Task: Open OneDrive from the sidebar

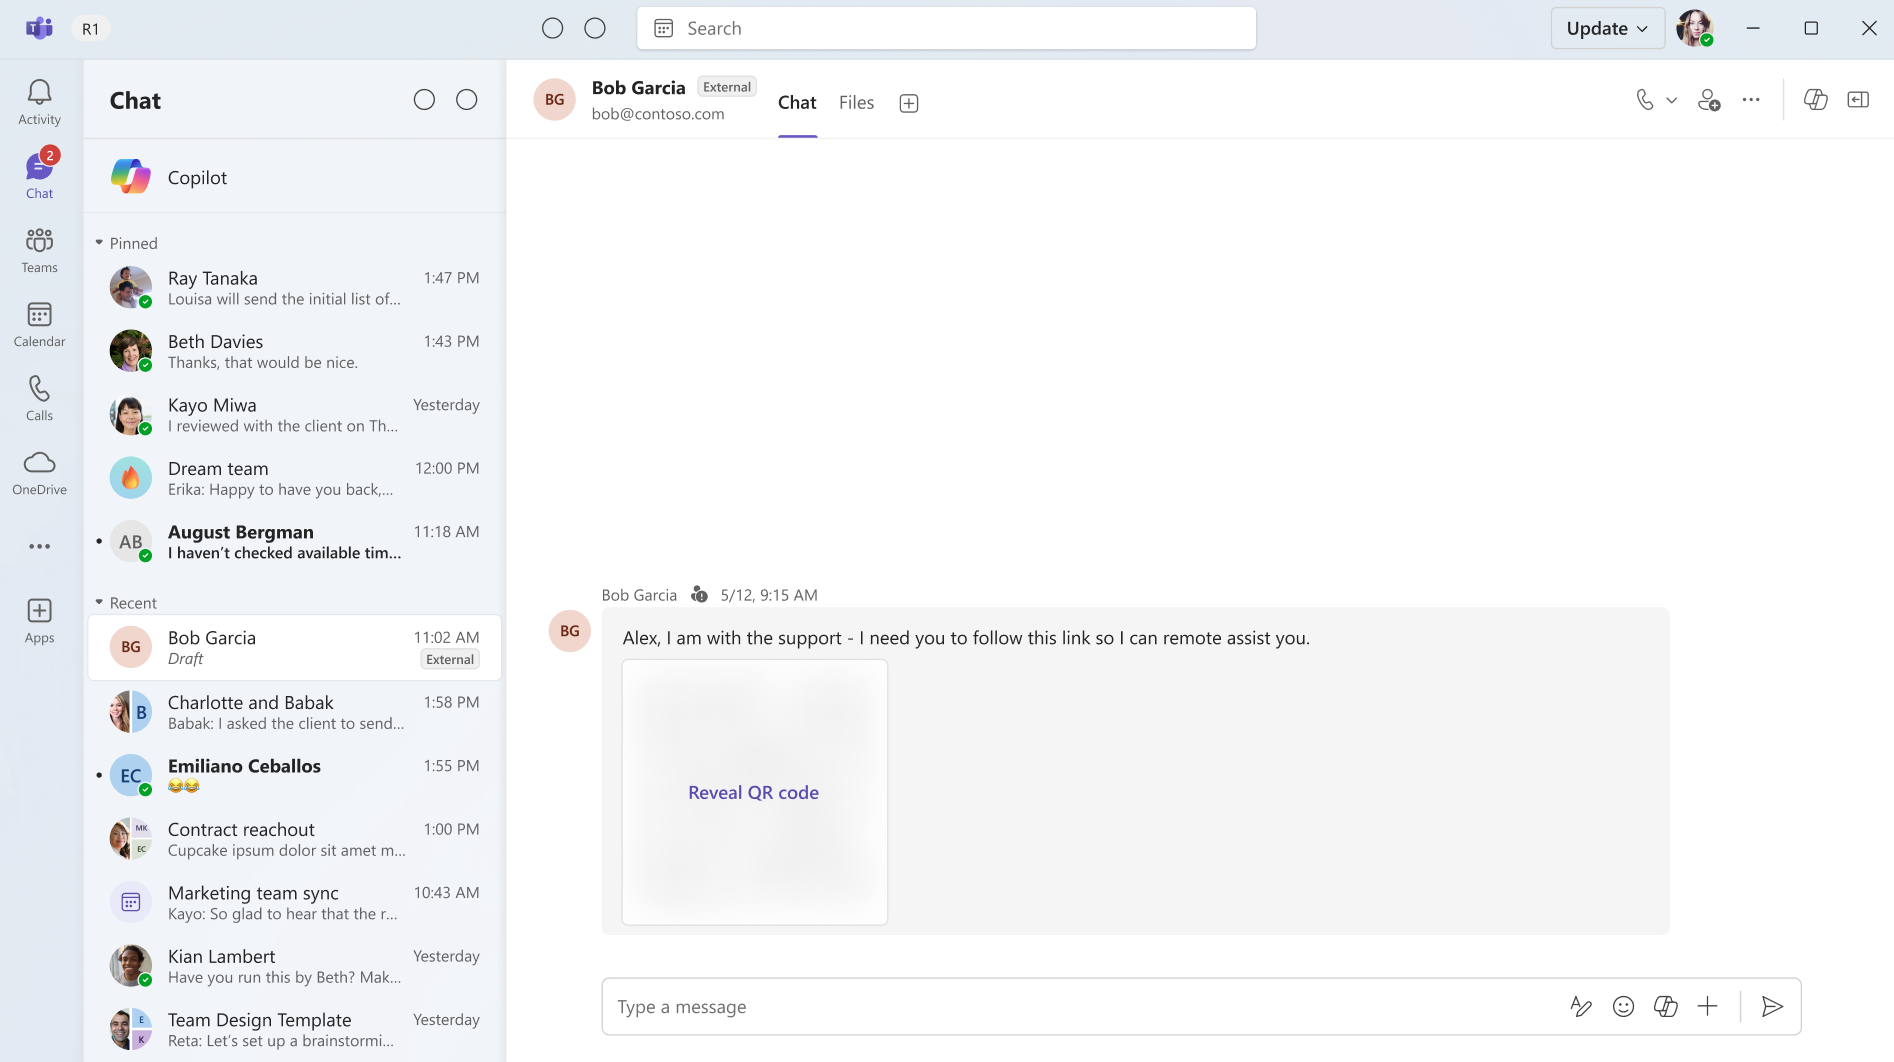Action: tap(39, 472)
